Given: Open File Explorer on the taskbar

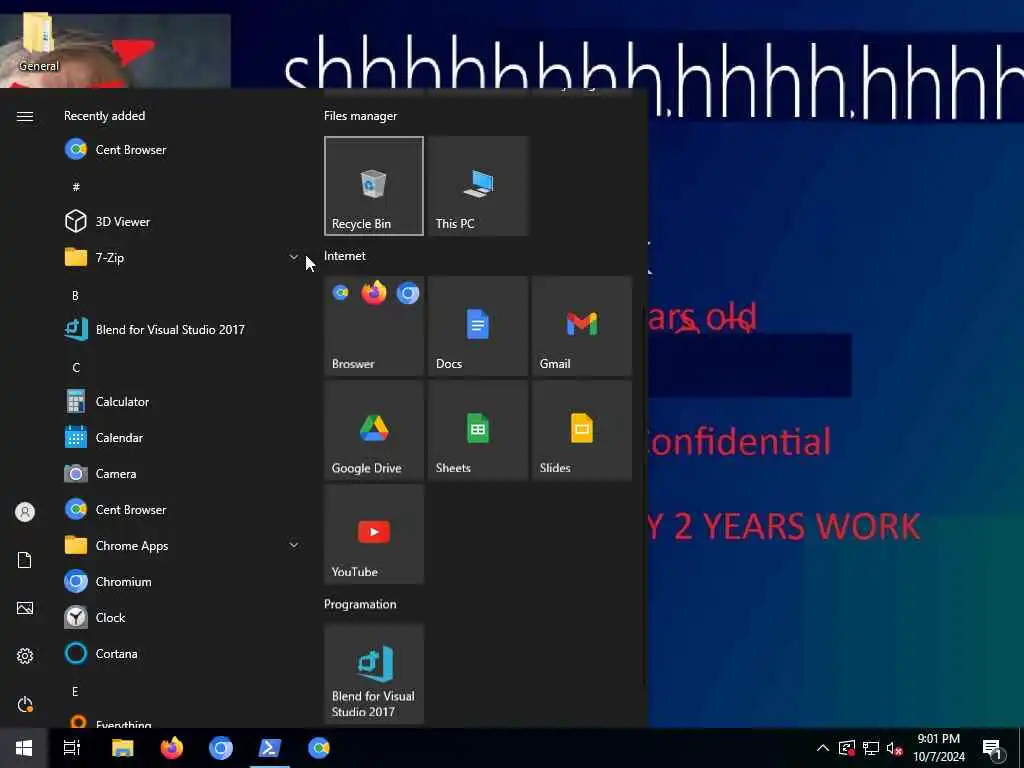Looking at the screenshot, I should 122,748.
